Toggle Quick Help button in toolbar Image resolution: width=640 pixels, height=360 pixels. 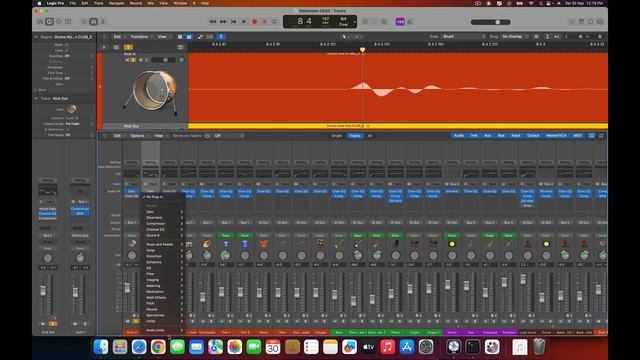tap(59, 22)
